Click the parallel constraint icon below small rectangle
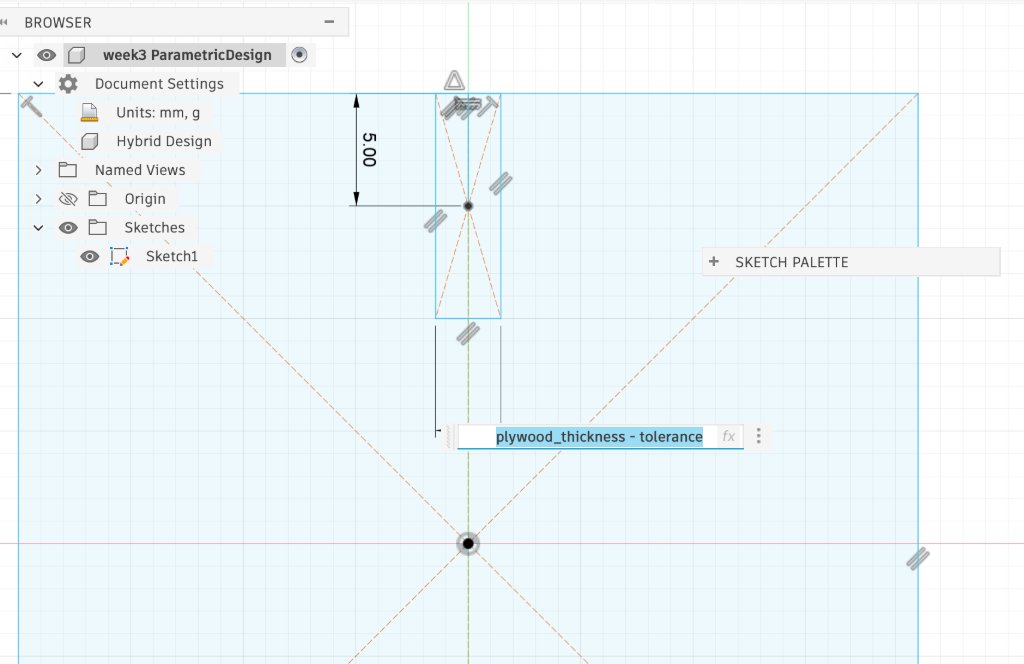1024x664 pixels. pos(468,334)
